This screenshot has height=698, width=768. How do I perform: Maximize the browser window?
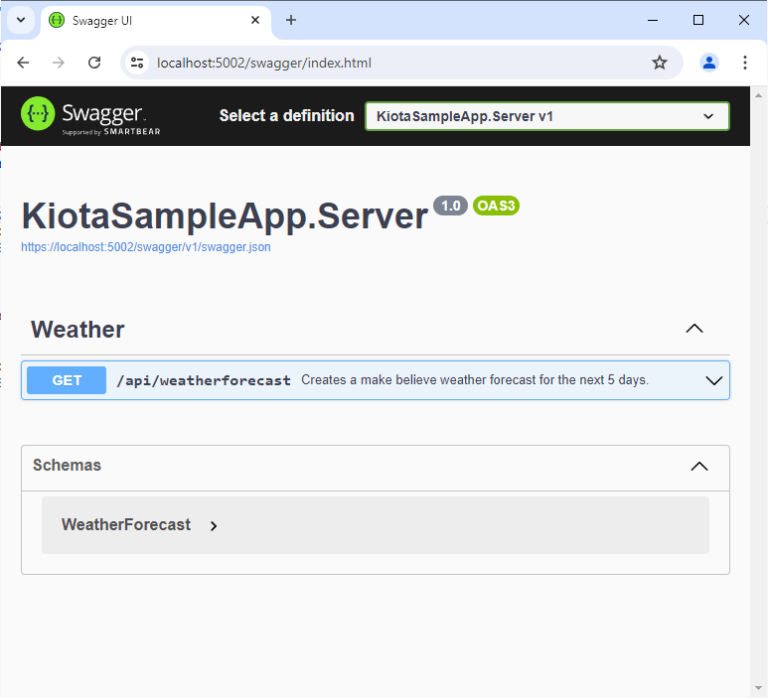pyautogui.click(x=698, y=20)
